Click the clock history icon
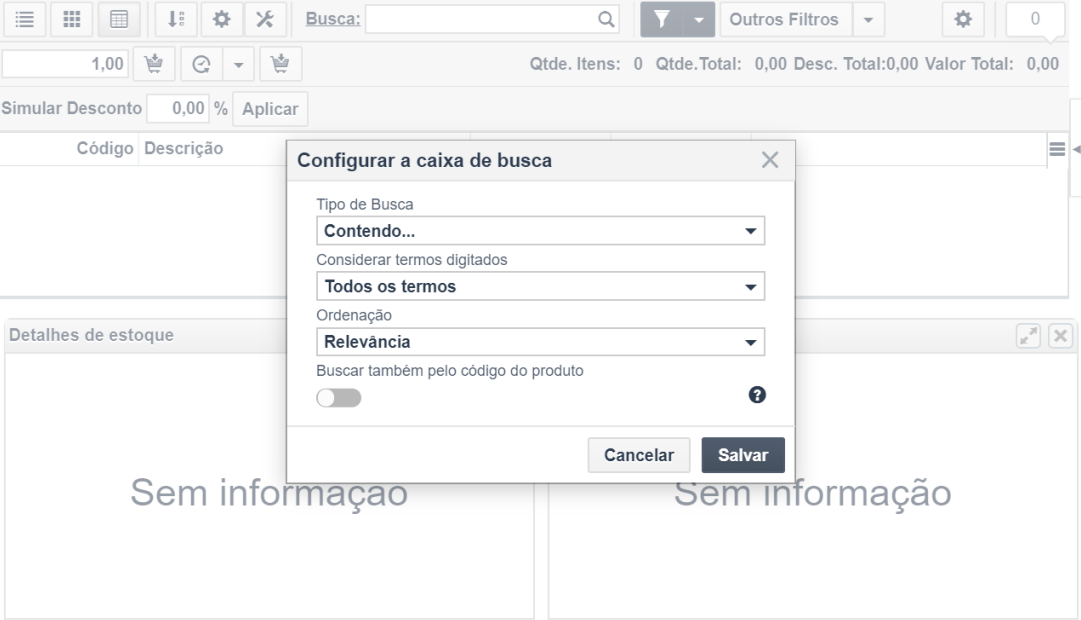1081x620 pixels. click(201, 64)
